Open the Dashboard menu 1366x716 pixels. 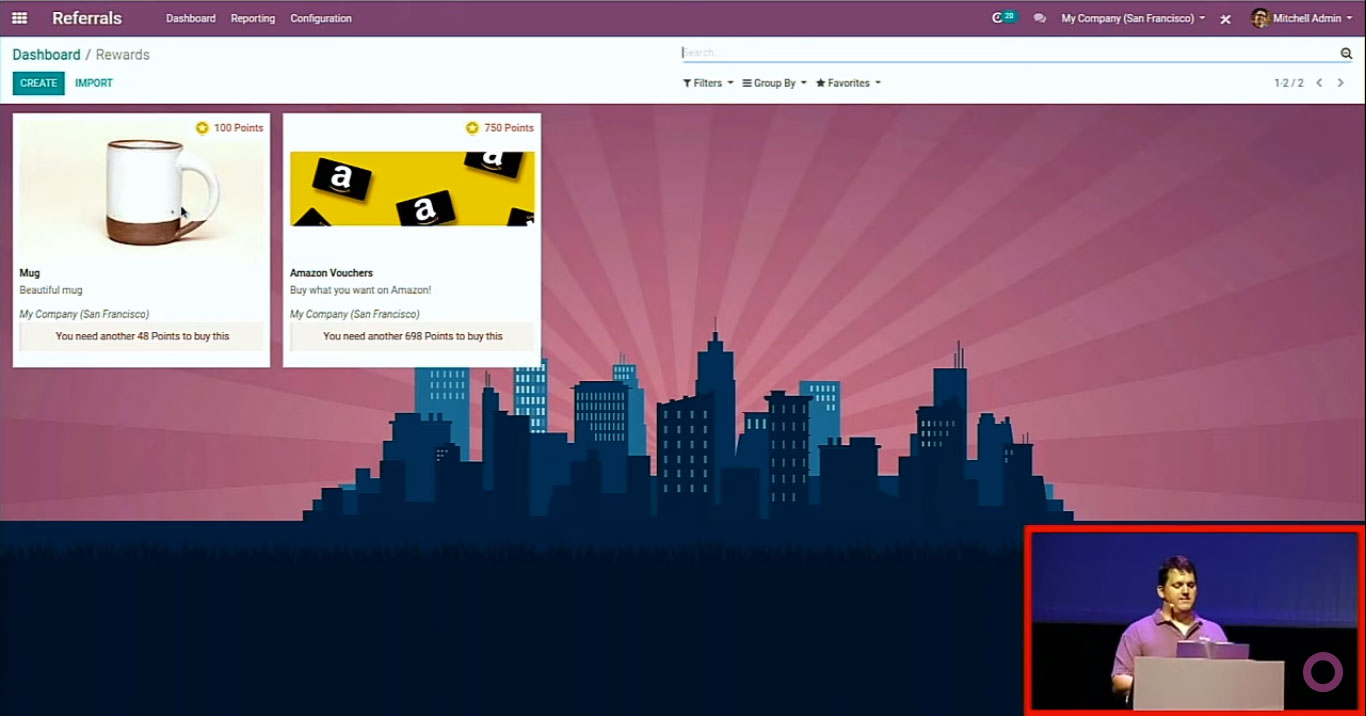coord(190,18)
